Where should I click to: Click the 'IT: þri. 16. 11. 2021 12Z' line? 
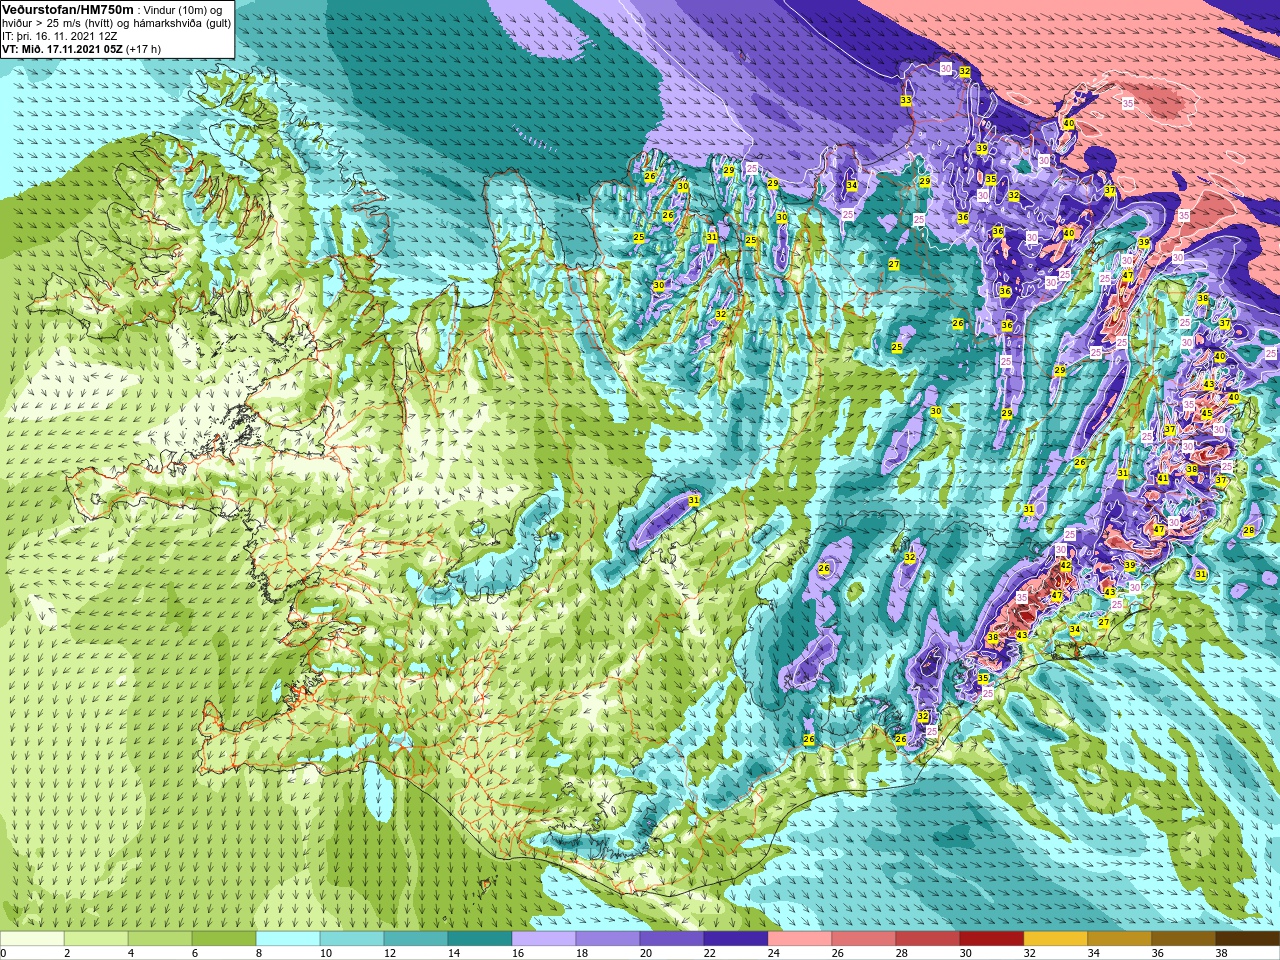pos(60,36)
